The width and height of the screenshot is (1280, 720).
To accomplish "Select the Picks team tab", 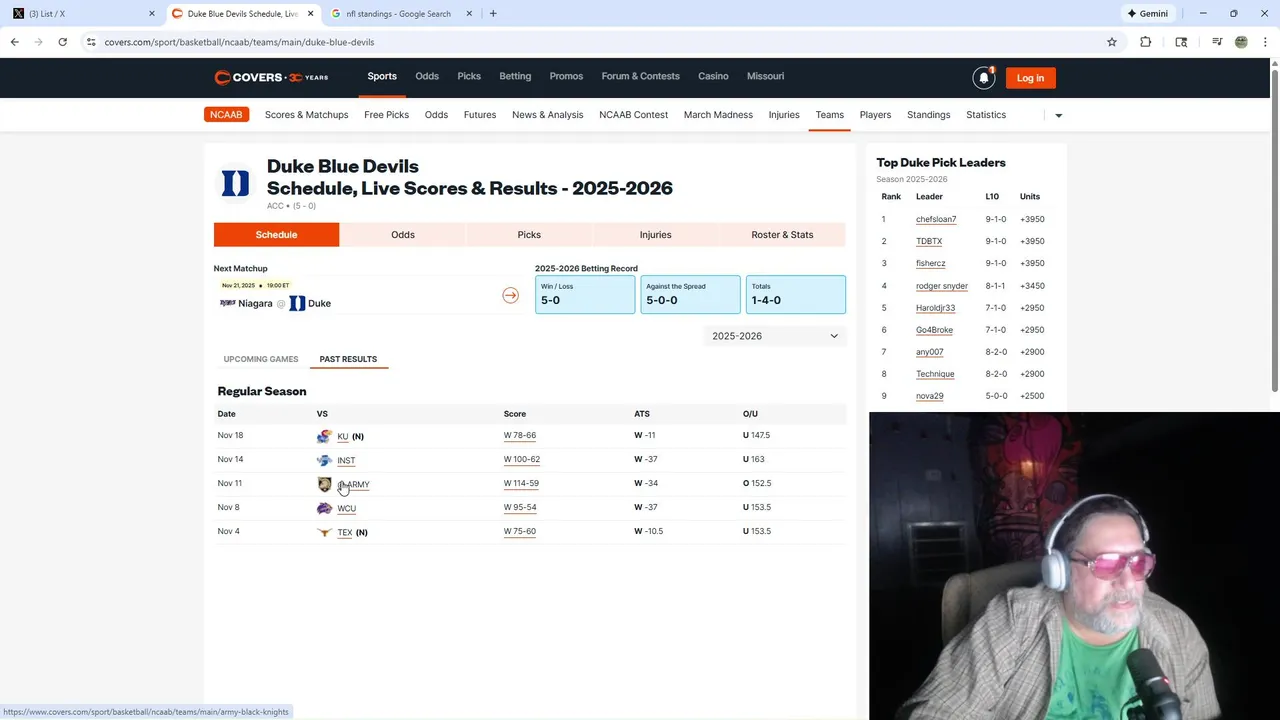I will coord(529,235).
